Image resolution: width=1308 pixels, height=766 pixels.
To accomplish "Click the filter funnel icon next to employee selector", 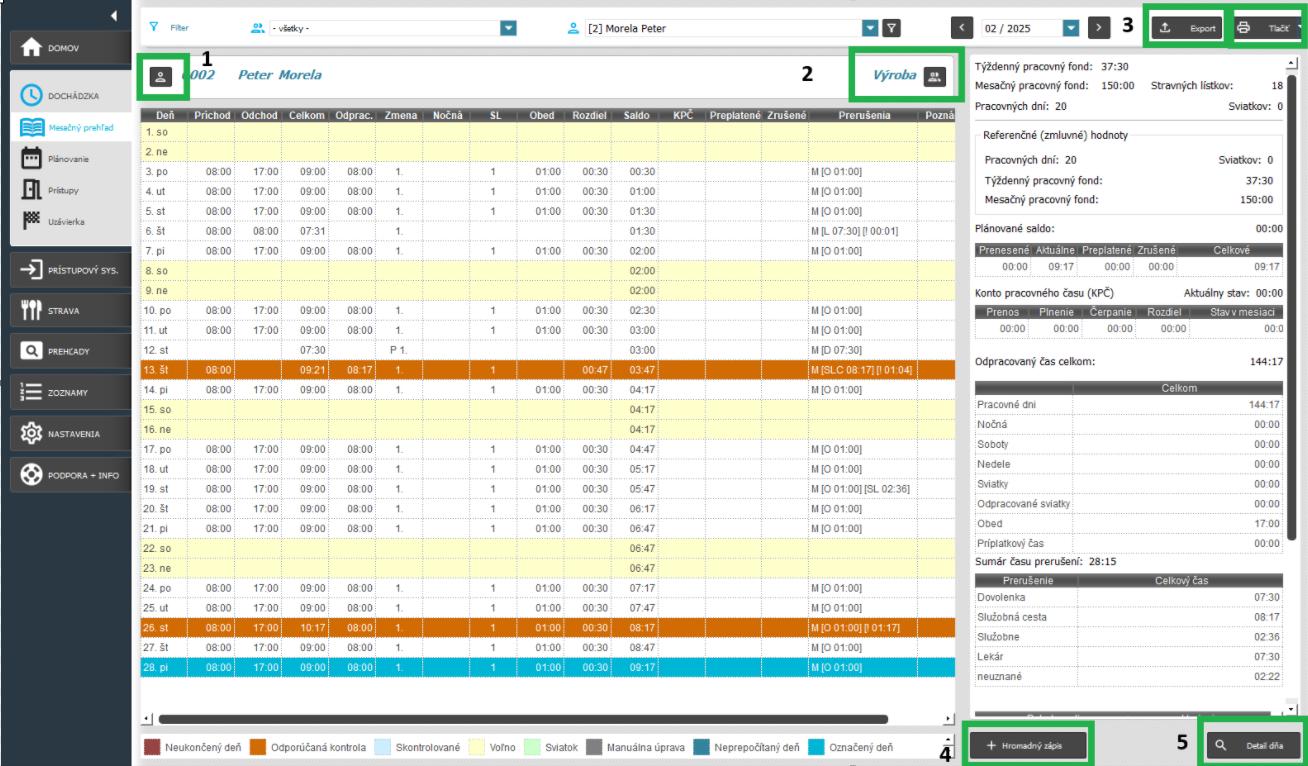I will 893,28.
